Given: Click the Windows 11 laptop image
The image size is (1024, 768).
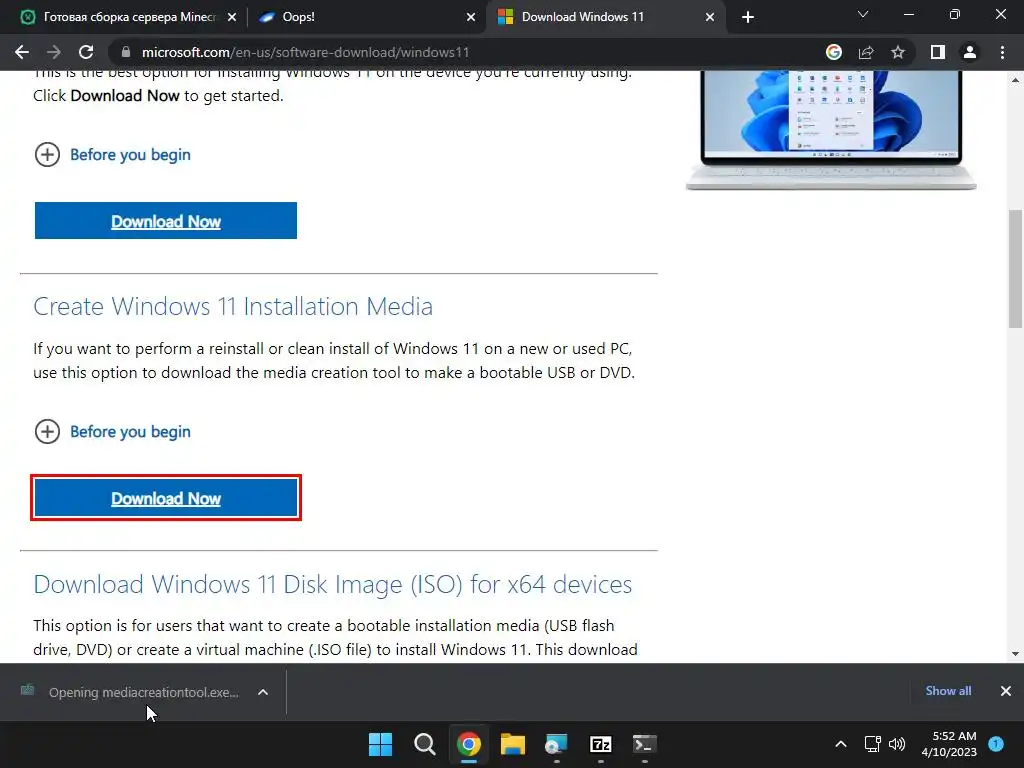Looking at the screenshot, I should coord(831,131).
